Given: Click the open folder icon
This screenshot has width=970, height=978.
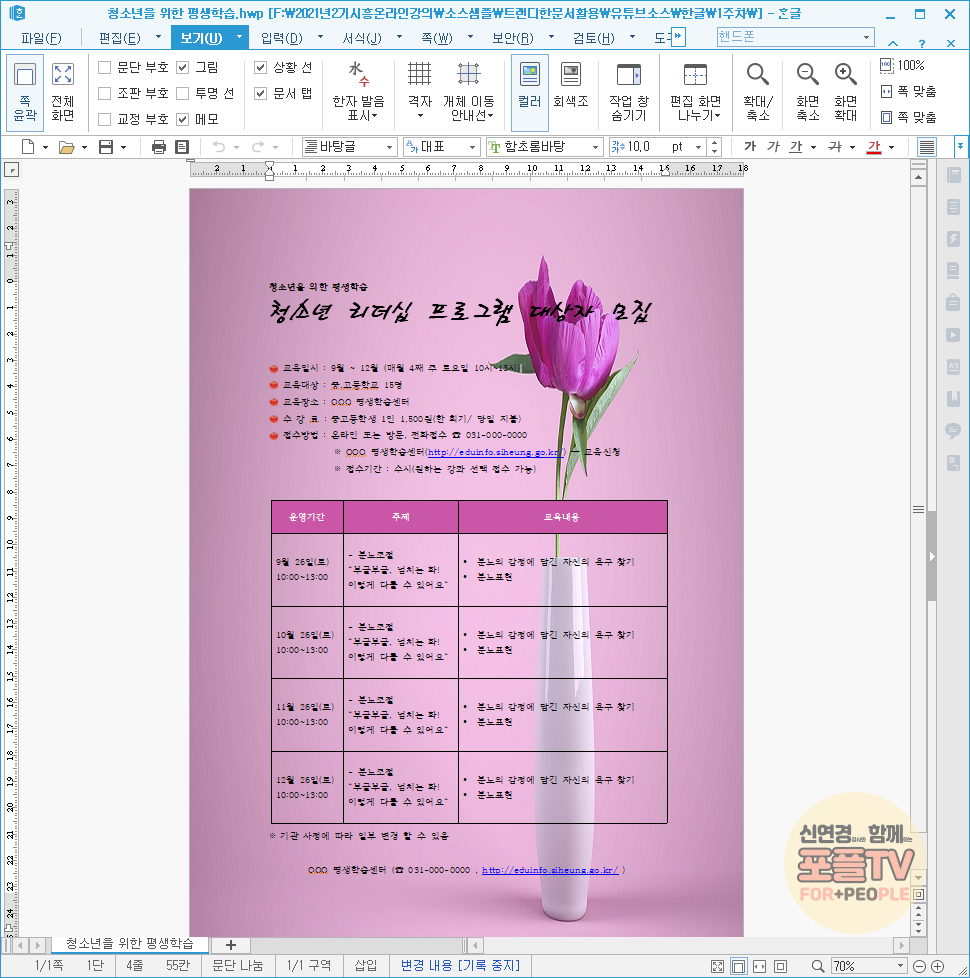Looking at the screenshot, I should click(66, 147).
